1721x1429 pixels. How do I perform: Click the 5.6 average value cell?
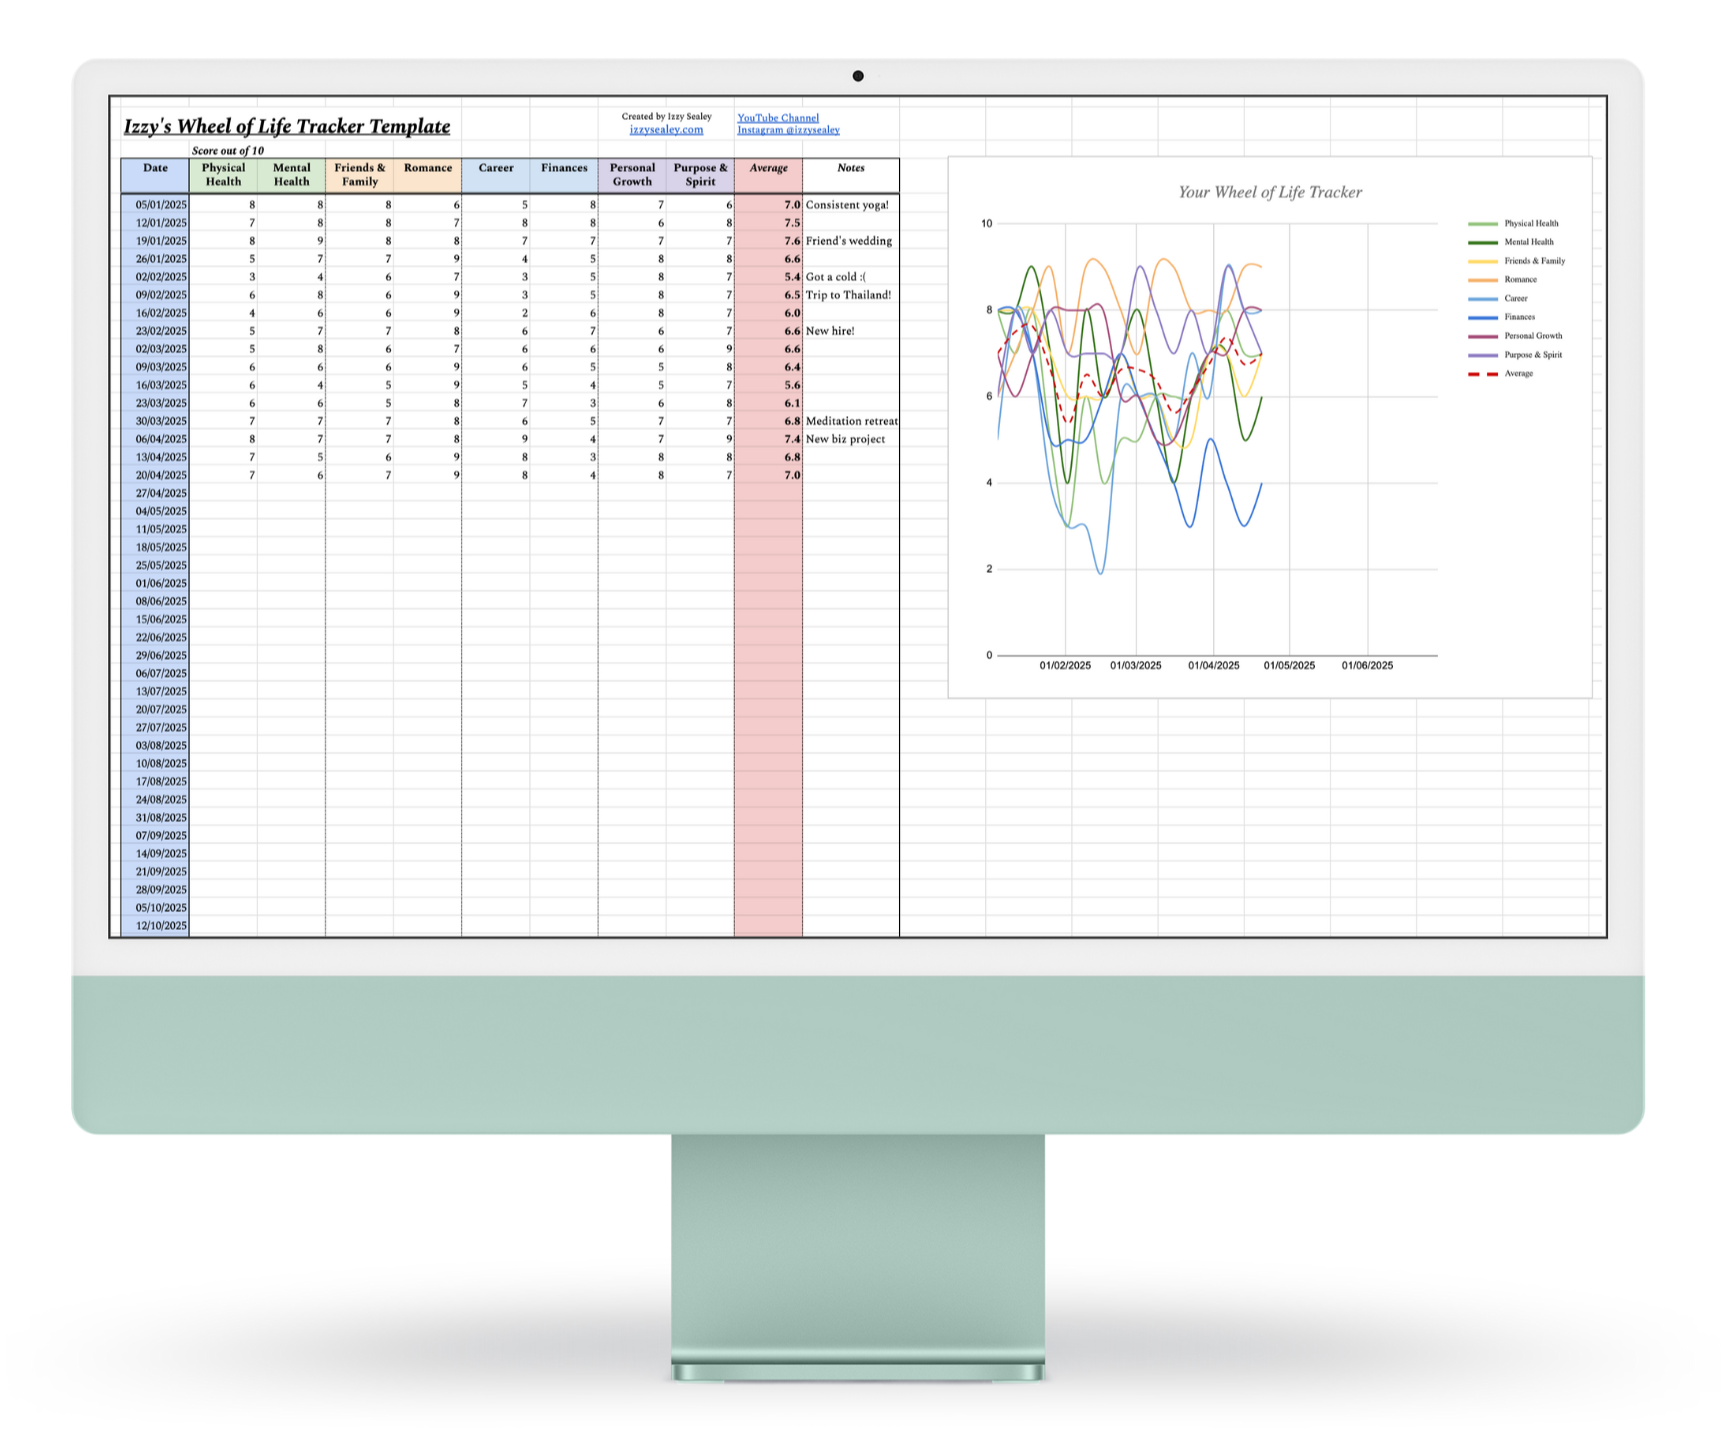[x=768, y=385]
